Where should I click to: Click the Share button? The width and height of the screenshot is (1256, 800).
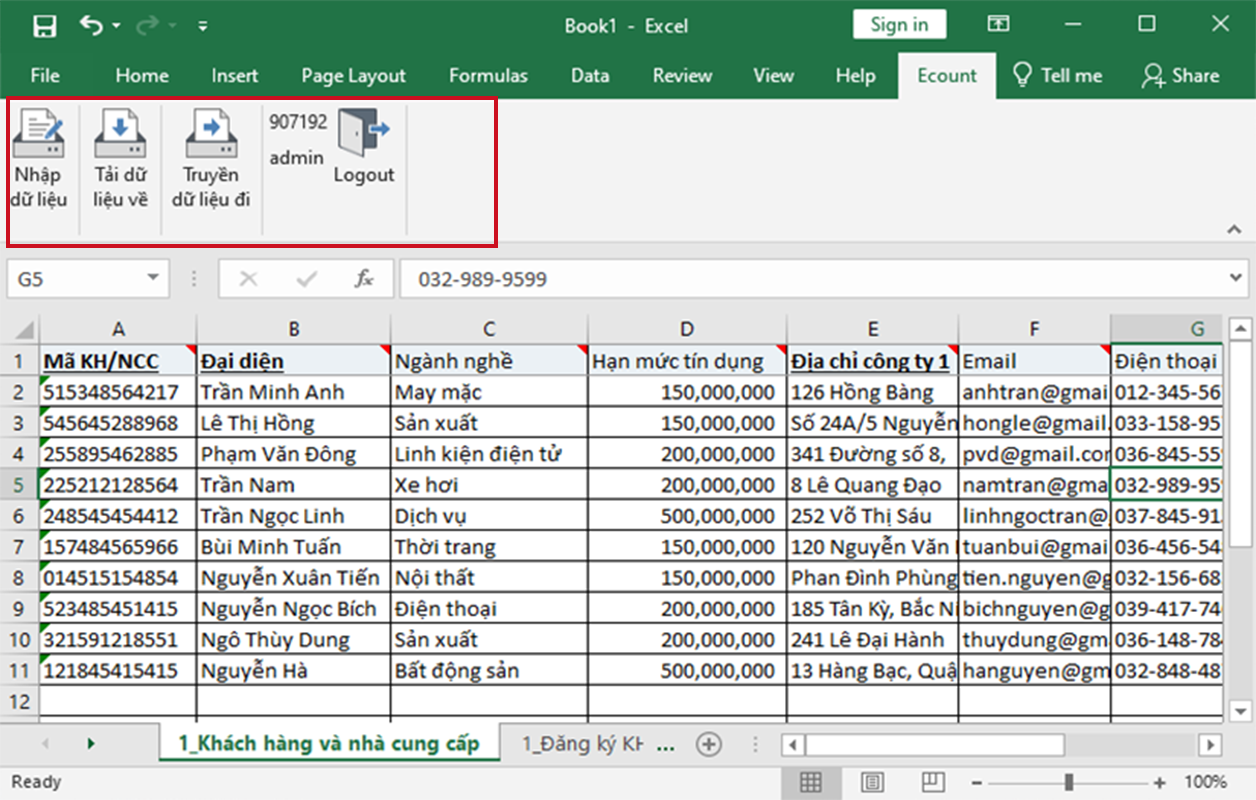click(x=1181, y=76)
